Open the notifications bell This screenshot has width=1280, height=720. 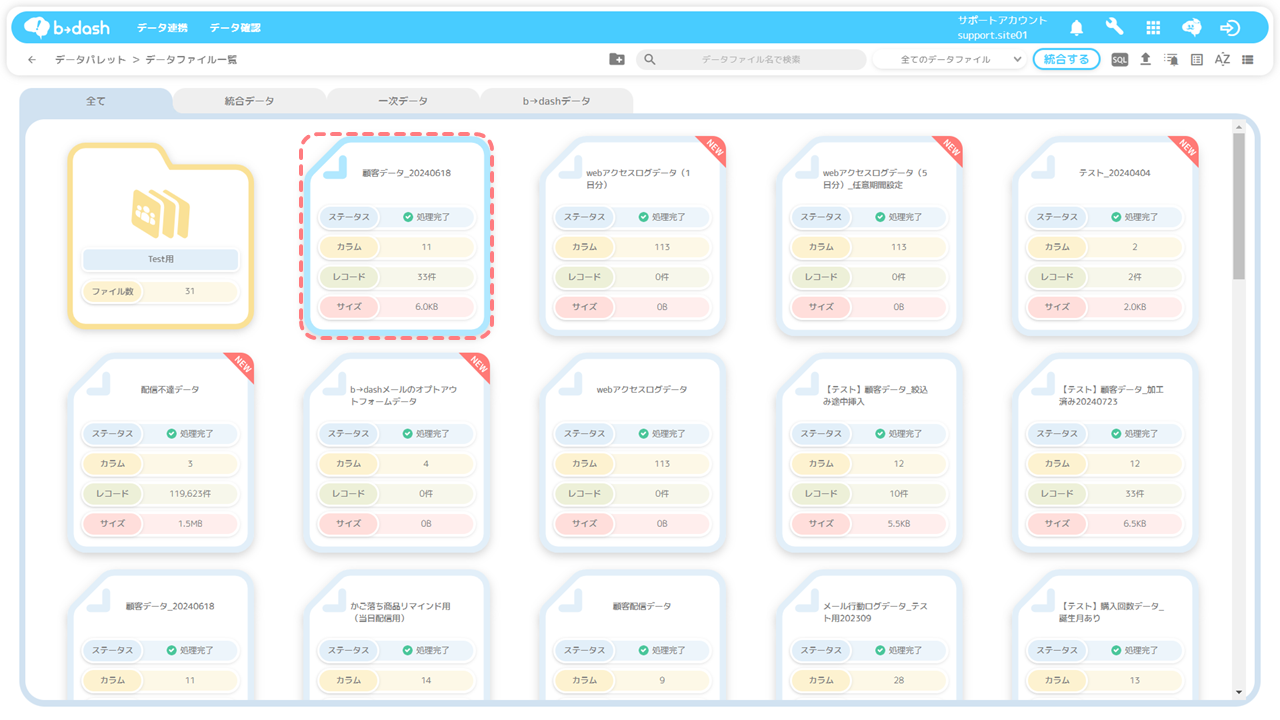1077,27
